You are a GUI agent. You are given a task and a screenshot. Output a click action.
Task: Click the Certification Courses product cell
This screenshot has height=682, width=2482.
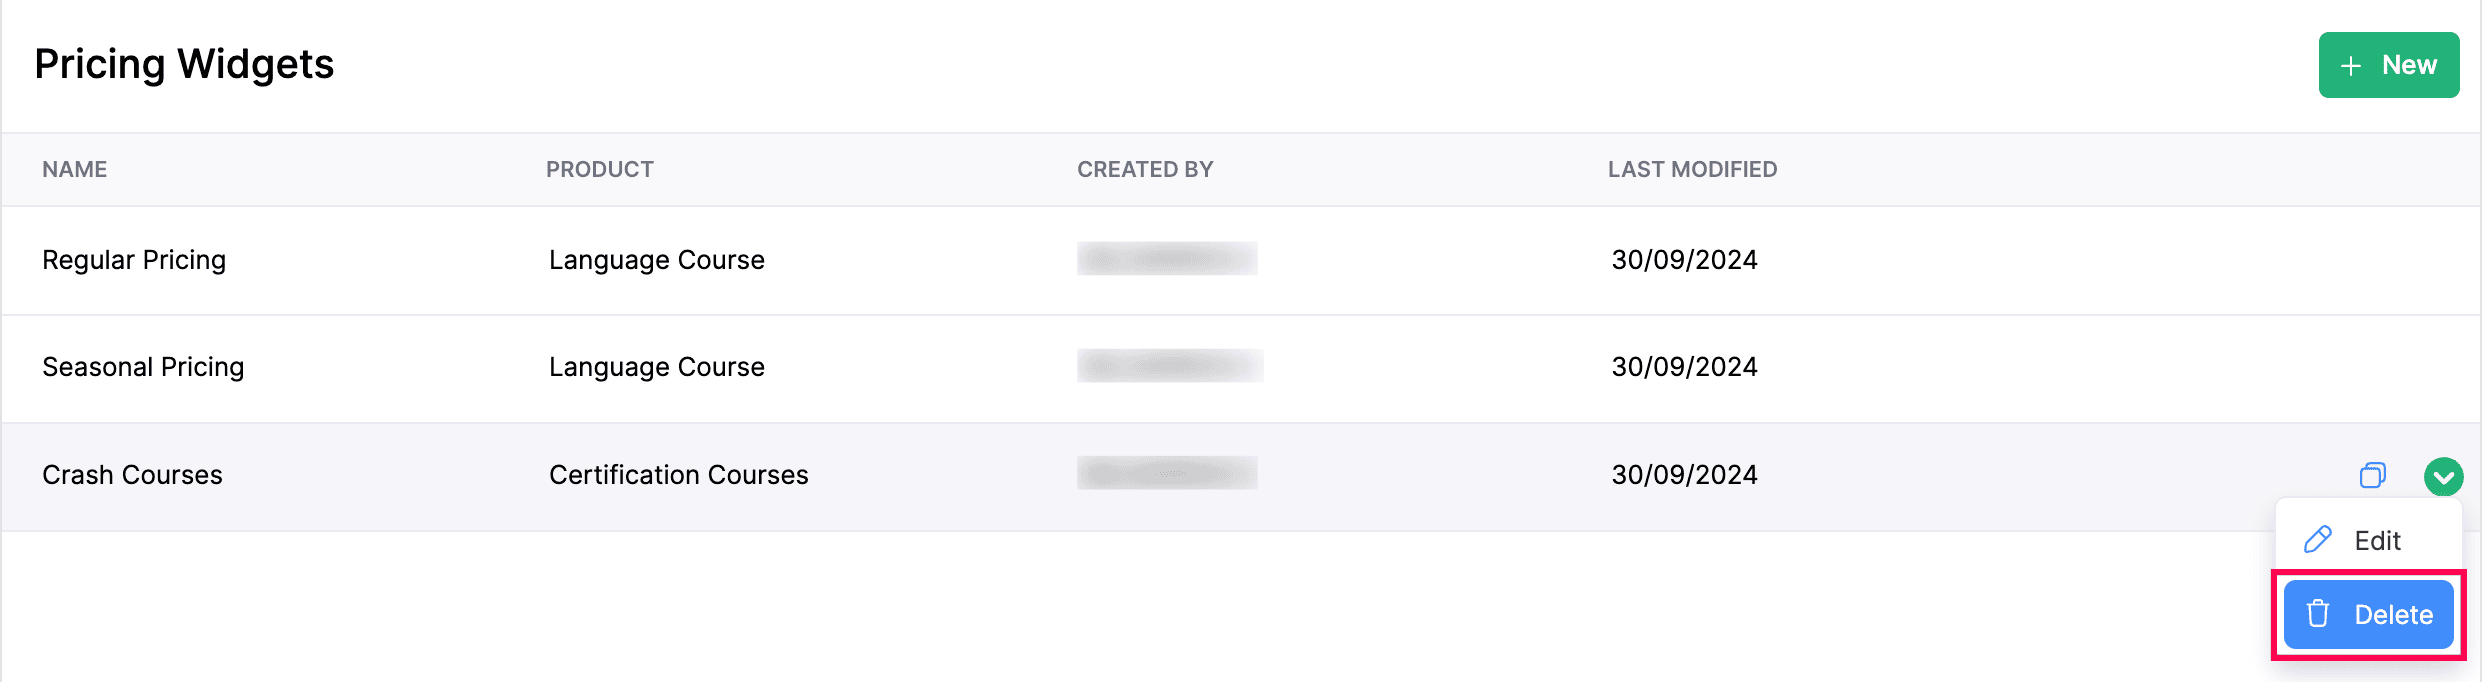pos(678,475)
